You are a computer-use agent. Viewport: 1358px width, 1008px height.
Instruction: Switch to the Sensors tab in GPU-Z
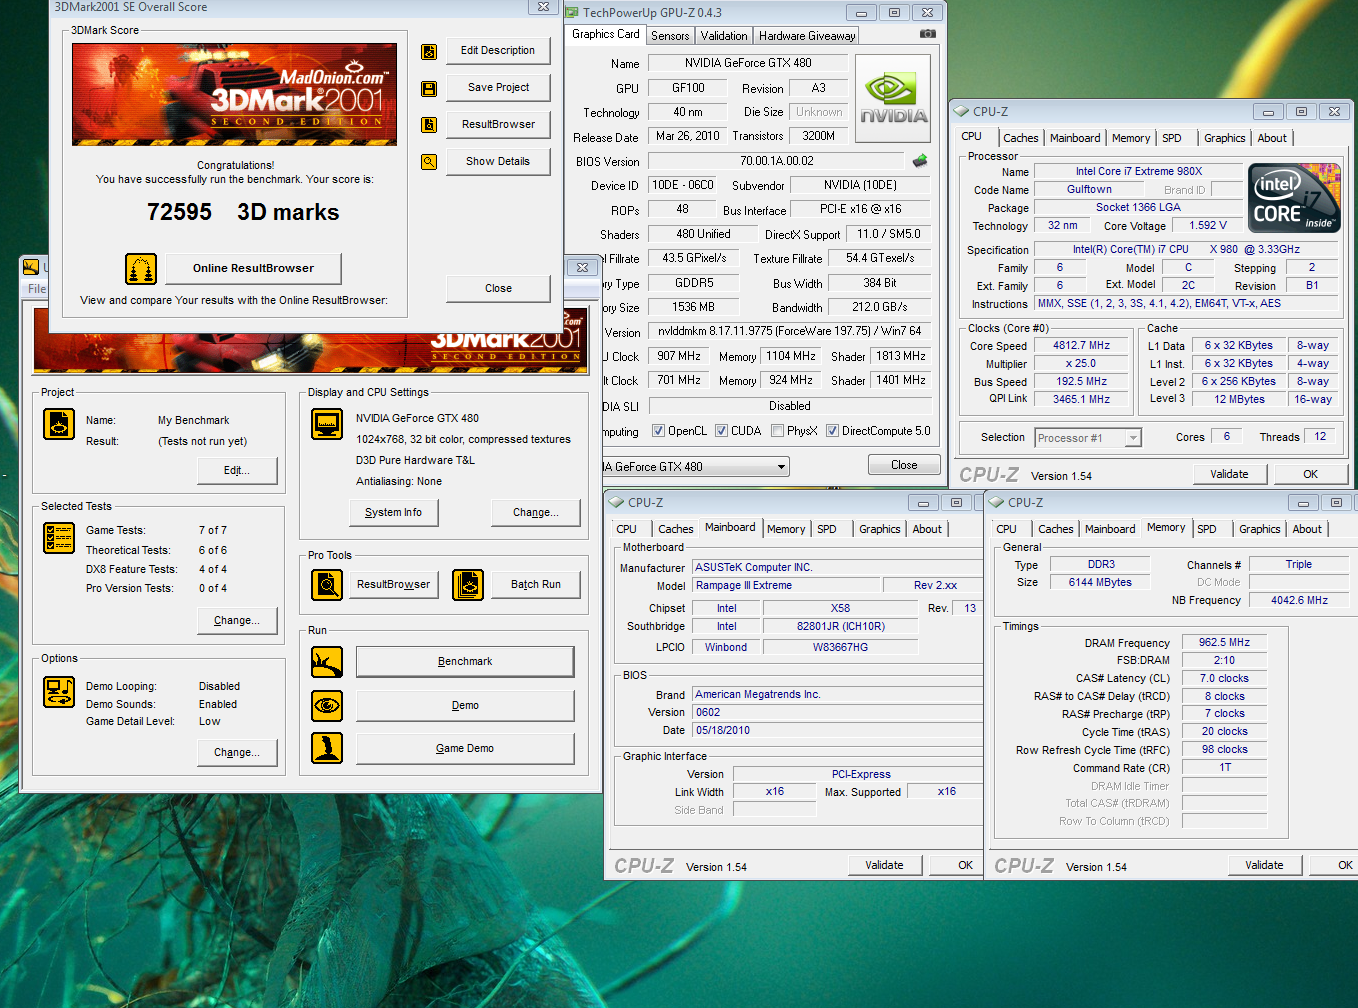[x=670, y=36]
